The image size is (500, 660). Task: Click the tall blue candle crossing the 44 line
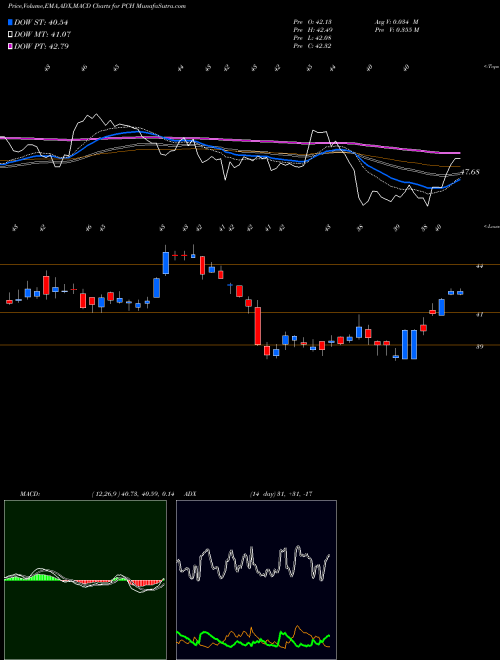pos(166,263)
